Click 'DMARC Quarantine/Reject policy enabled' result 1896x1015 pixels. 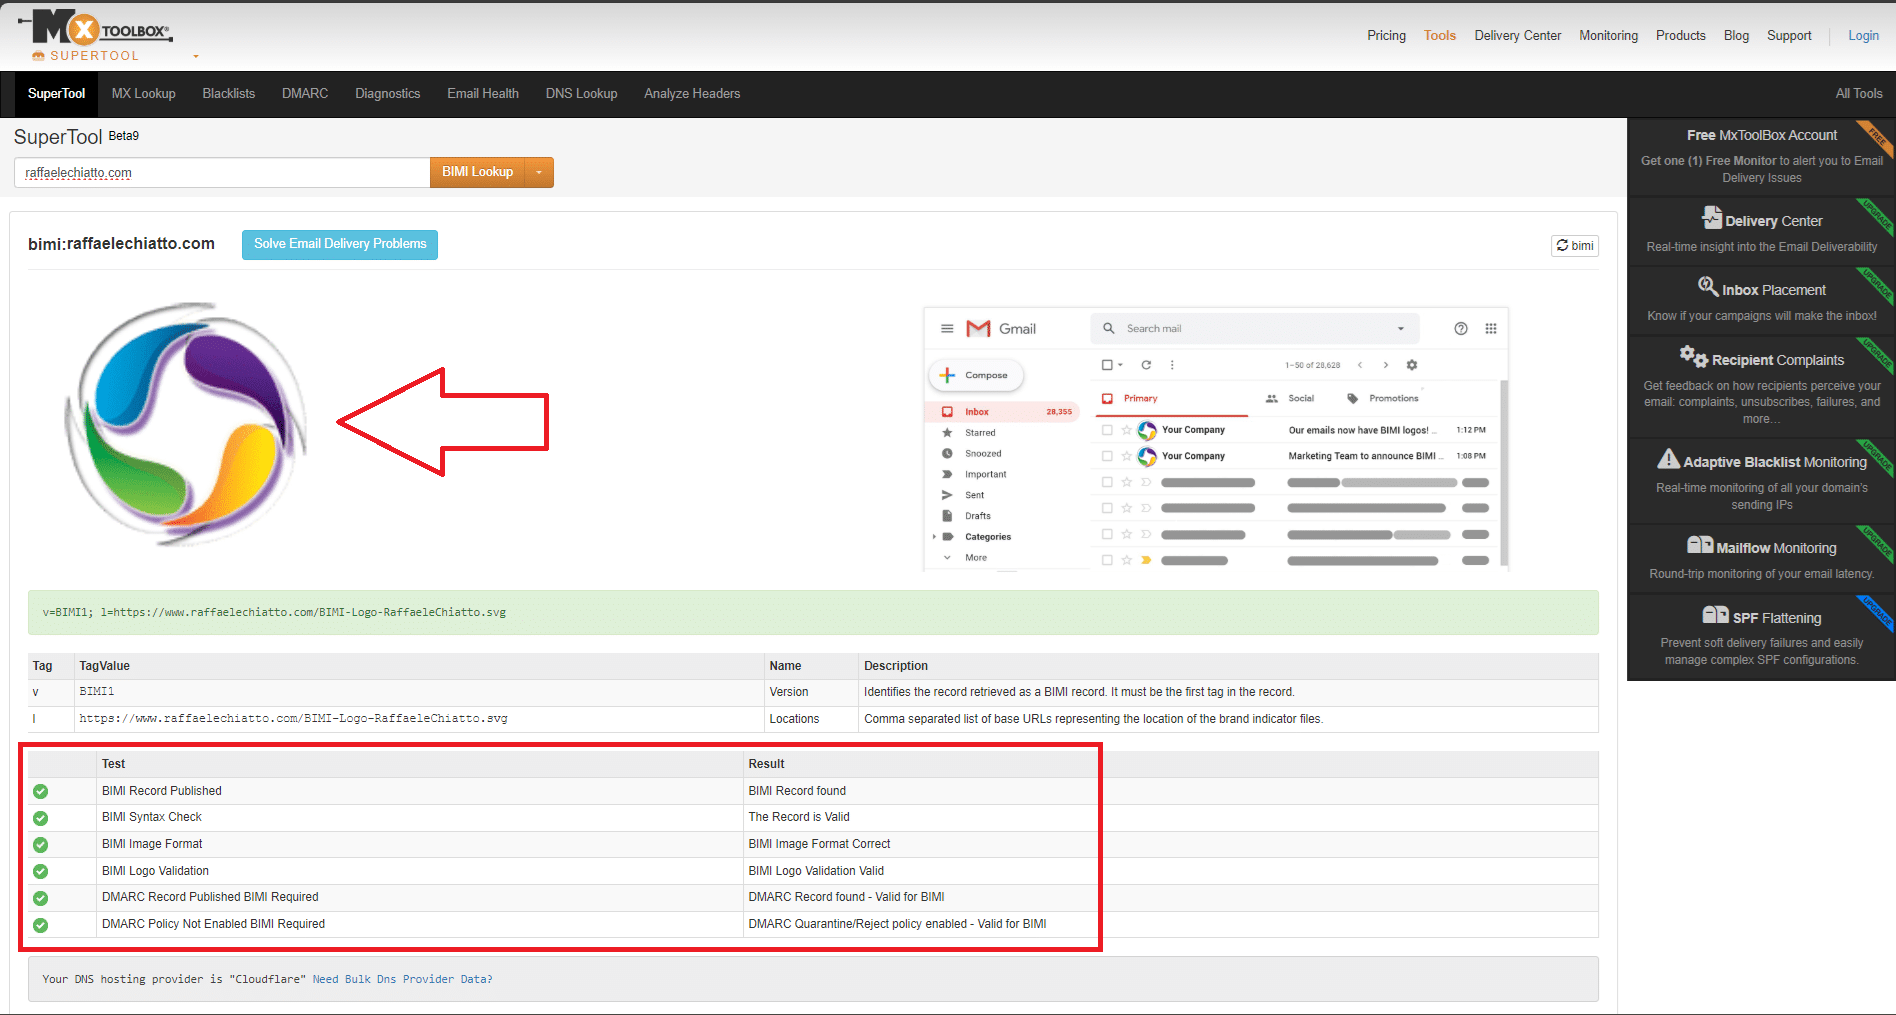(x=897, y=925)
